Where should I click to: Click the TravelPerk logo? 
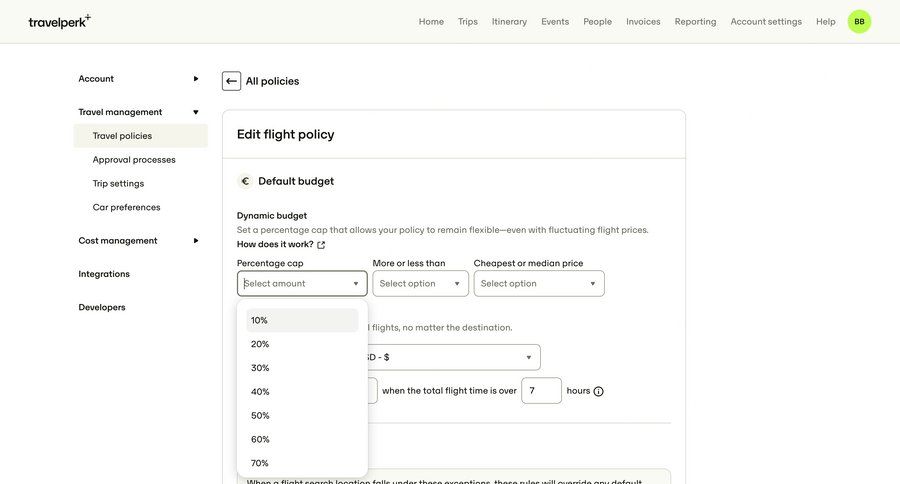click(x=59, y=21)
